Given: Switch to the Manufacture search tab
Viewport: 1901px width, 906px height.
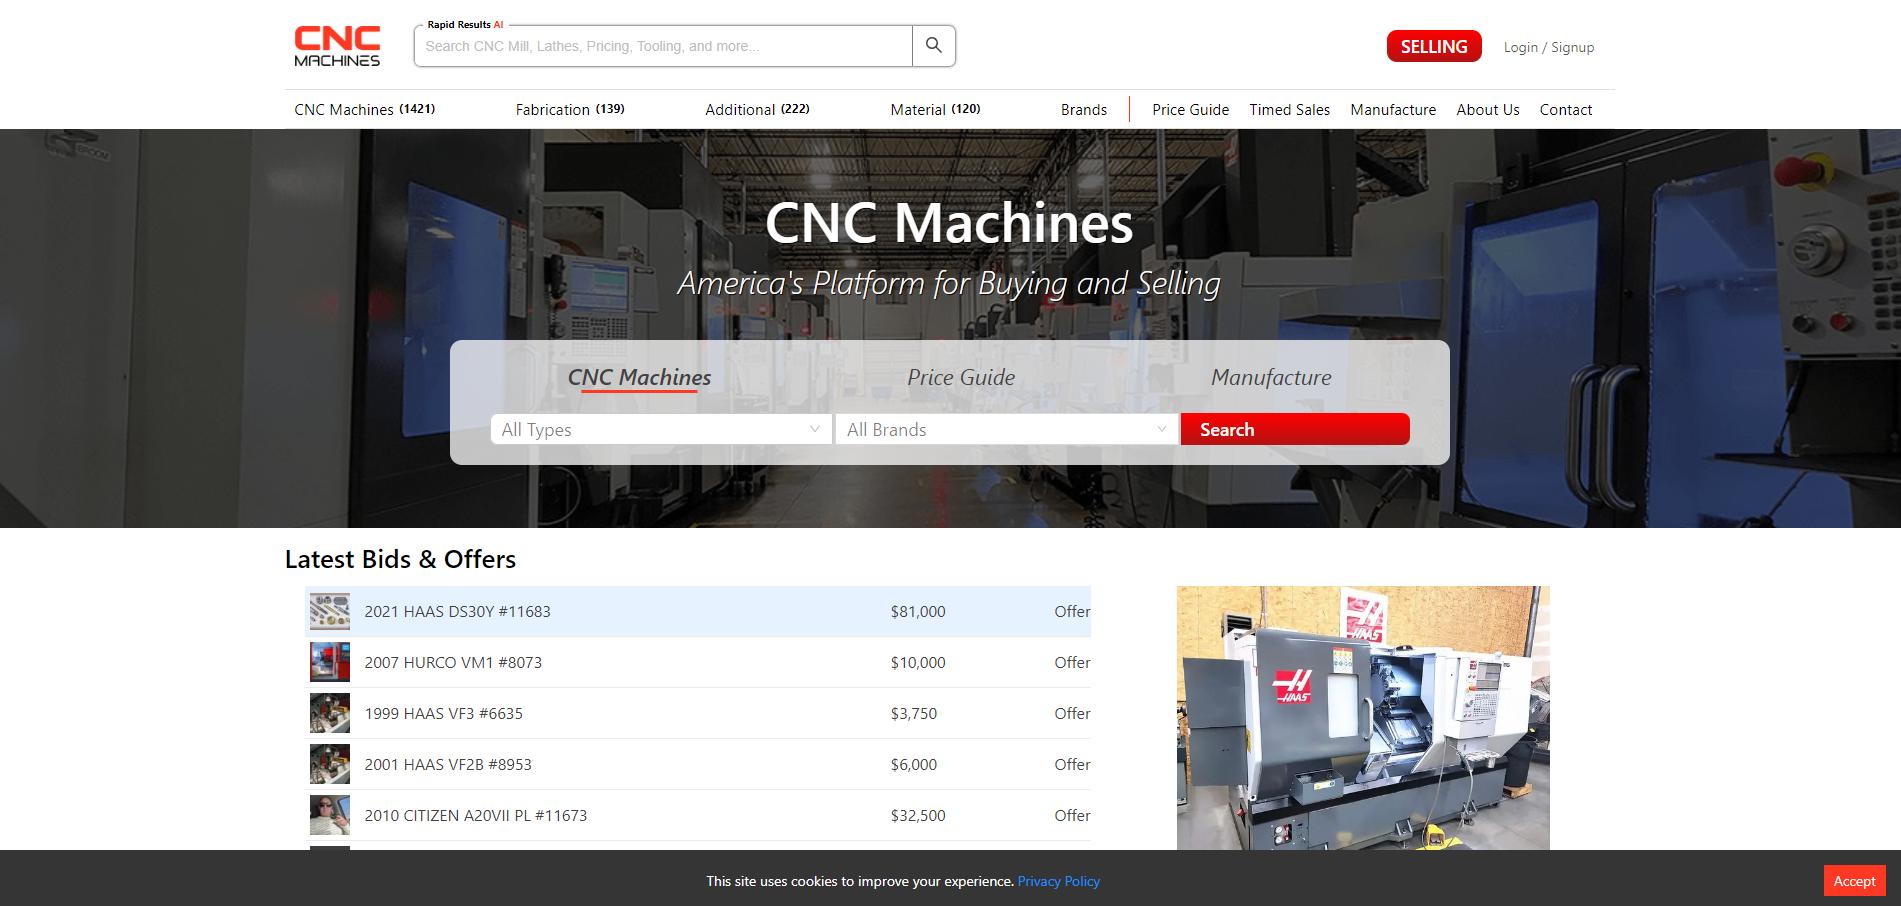Looking at the screenshot, I should [1271, 377].
